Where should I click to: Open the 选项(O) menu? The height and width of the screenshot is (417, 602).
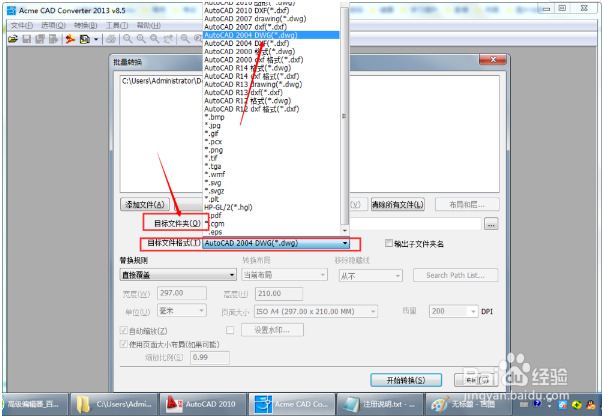point(53,26)
